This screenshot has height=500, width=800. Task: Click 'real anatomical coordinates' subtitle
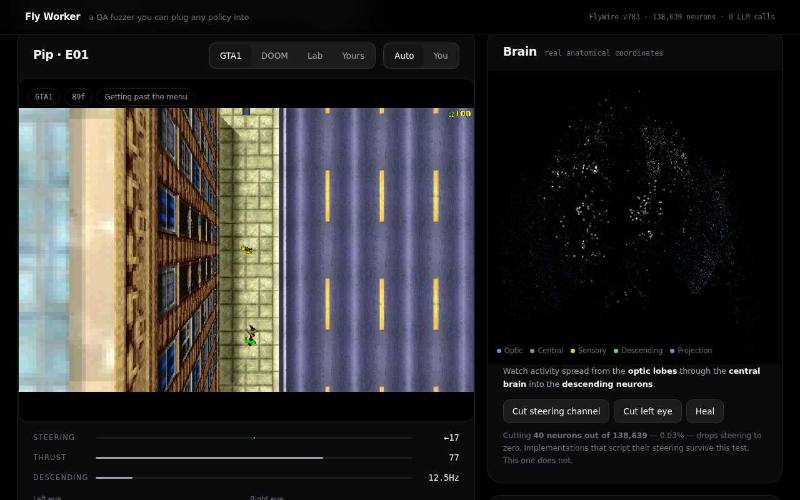click(604, 53)
